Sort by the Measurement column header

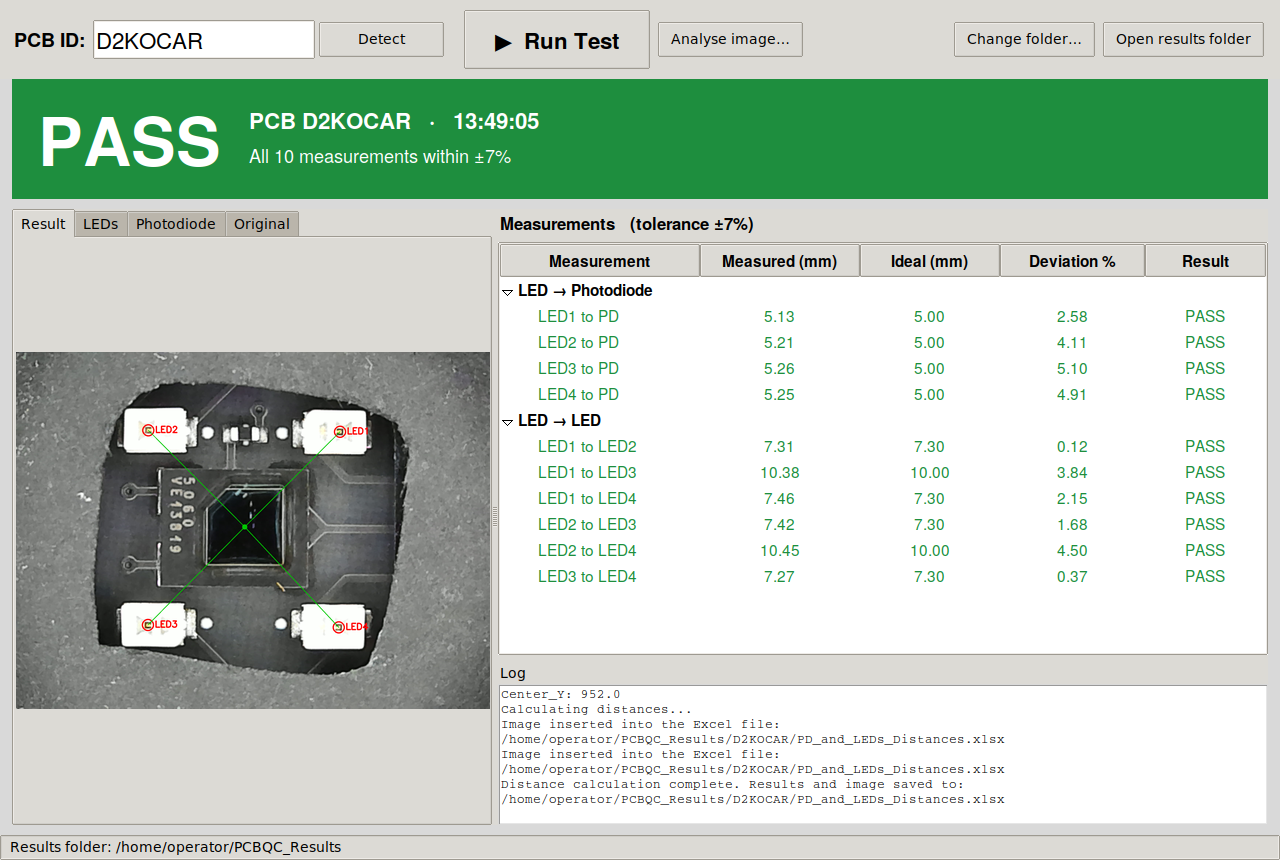point(600,261)
